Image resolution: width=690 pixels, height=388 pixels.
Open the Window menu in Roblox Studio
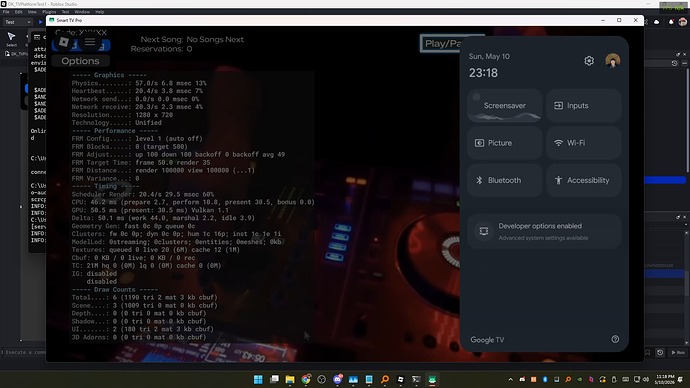pyautogui.click(x=82, y=12)
